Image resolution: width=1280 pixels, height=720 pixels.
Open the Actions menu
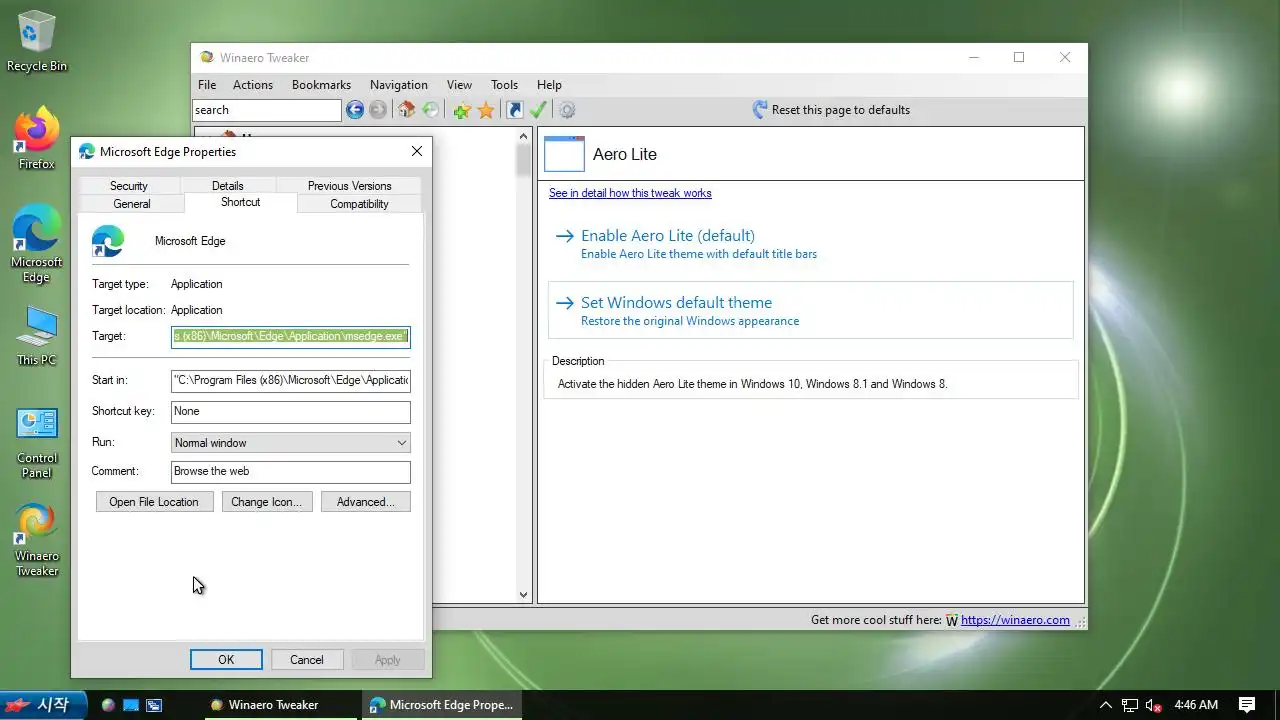(253, 85)
